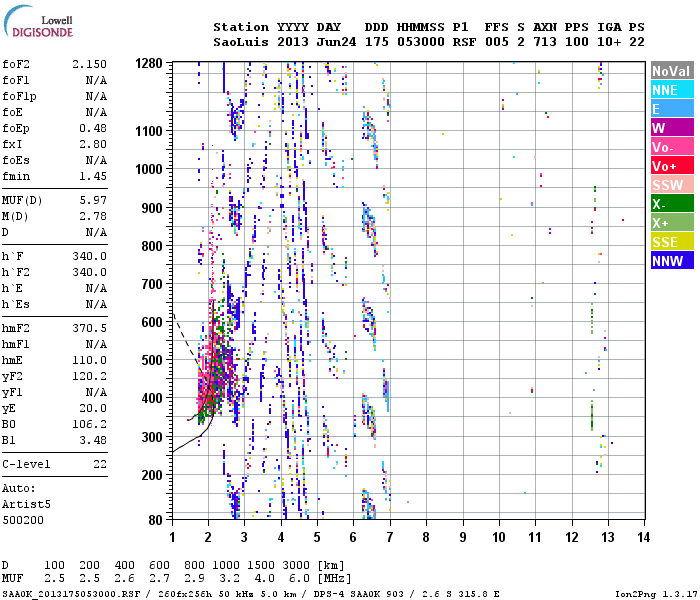The width and height of the screenshot is (700, 600).
Task: Click the 600 km height axis label
Action: 152,322
